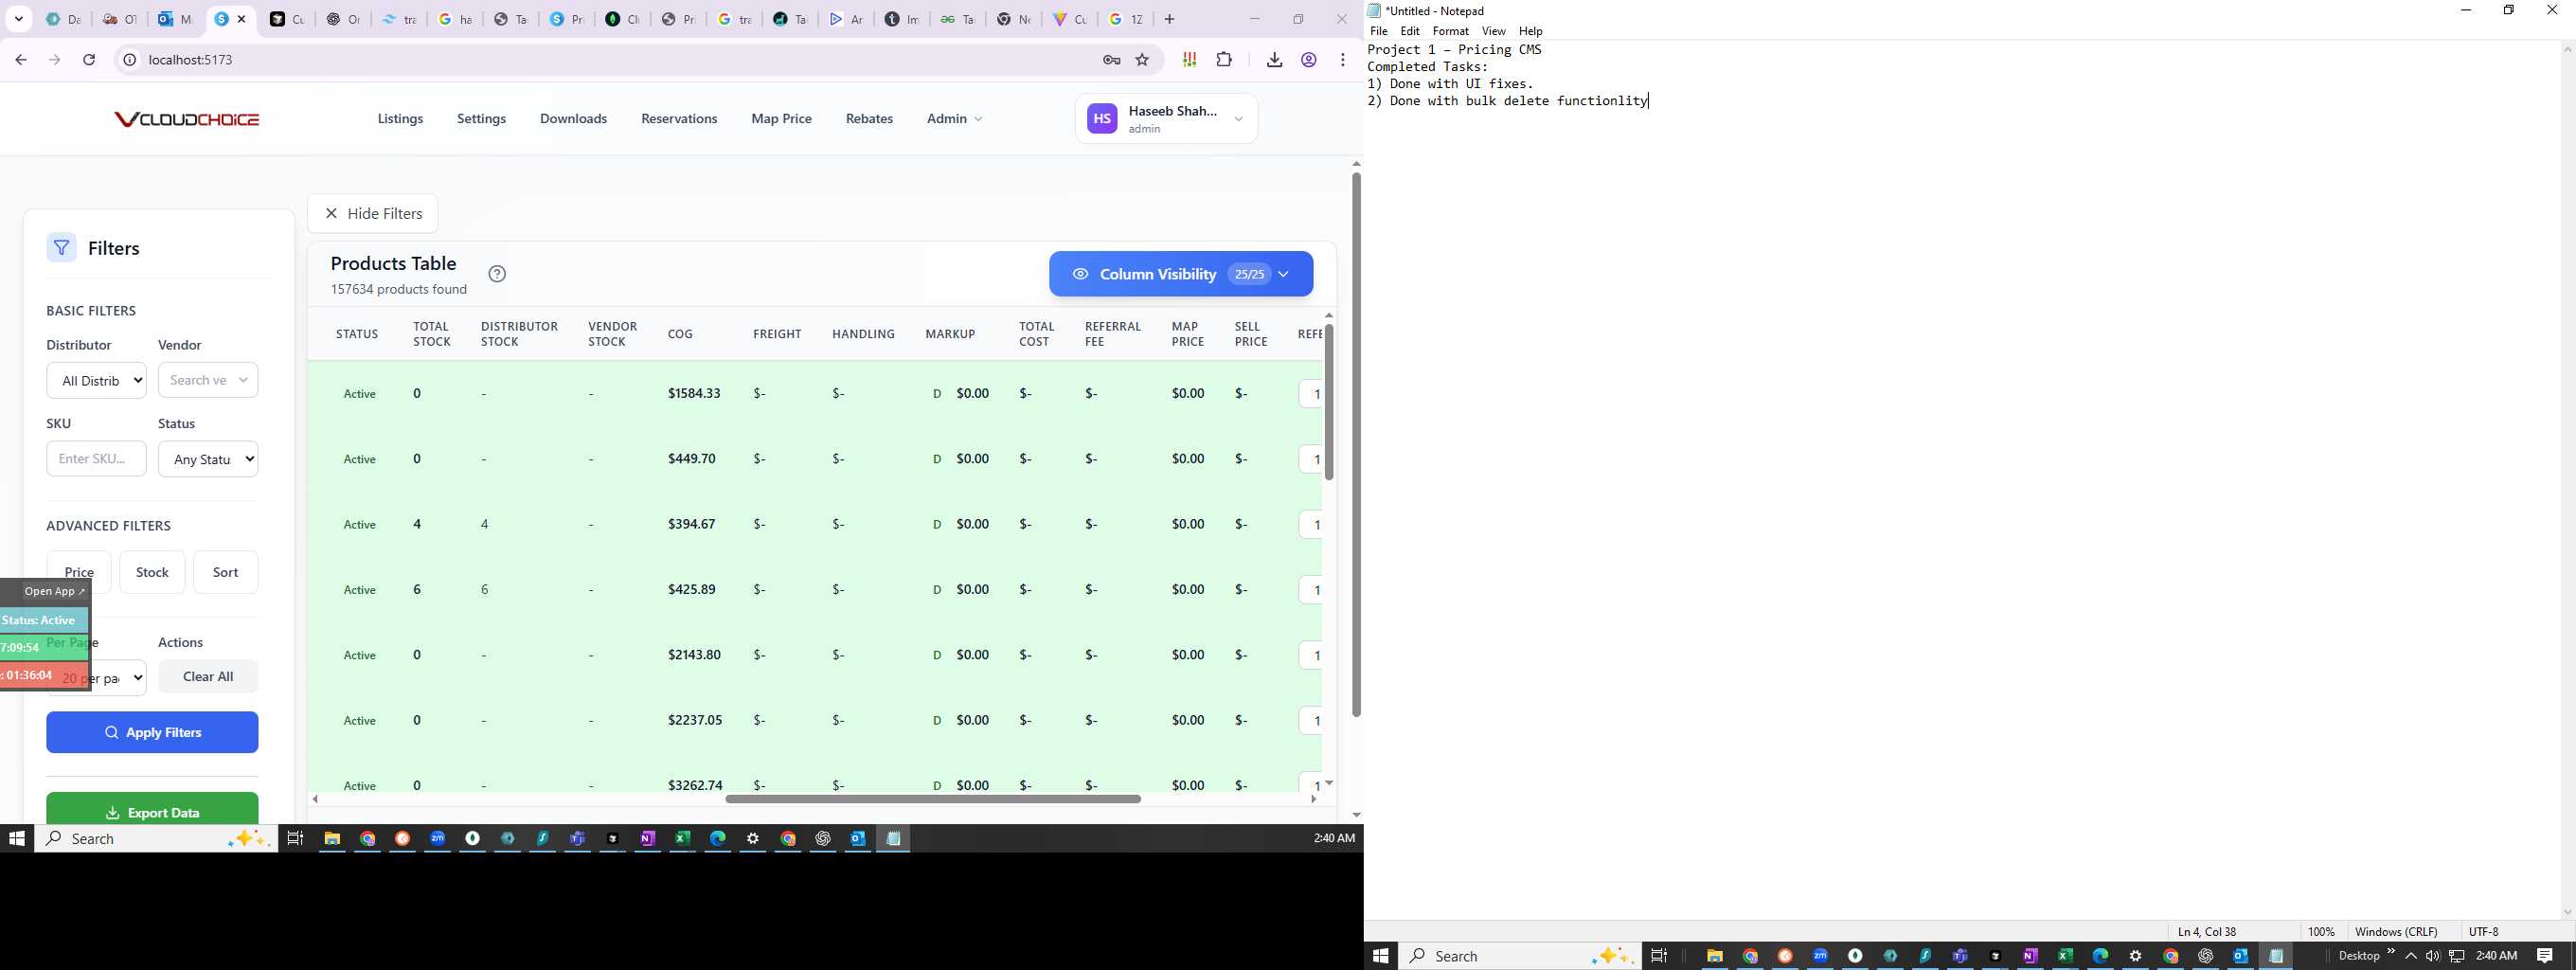Toggle the Stock advanced filter

point(152,572)
